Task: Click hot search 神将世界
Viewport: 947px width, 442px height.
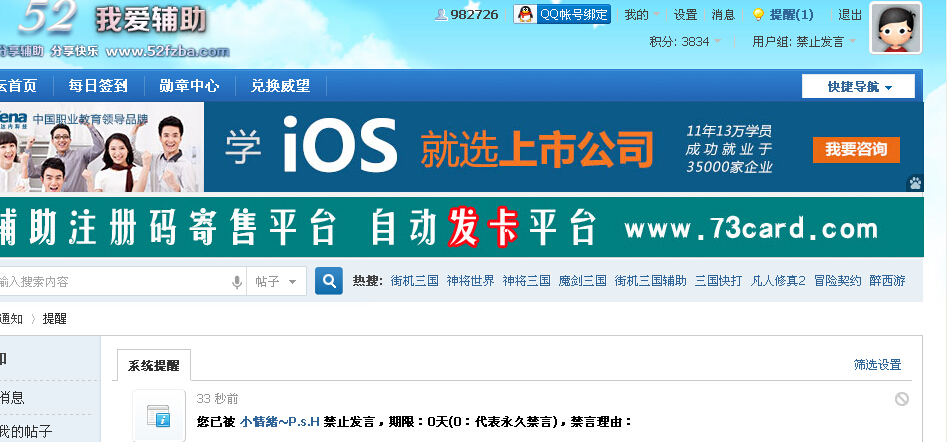Action: 470,281
